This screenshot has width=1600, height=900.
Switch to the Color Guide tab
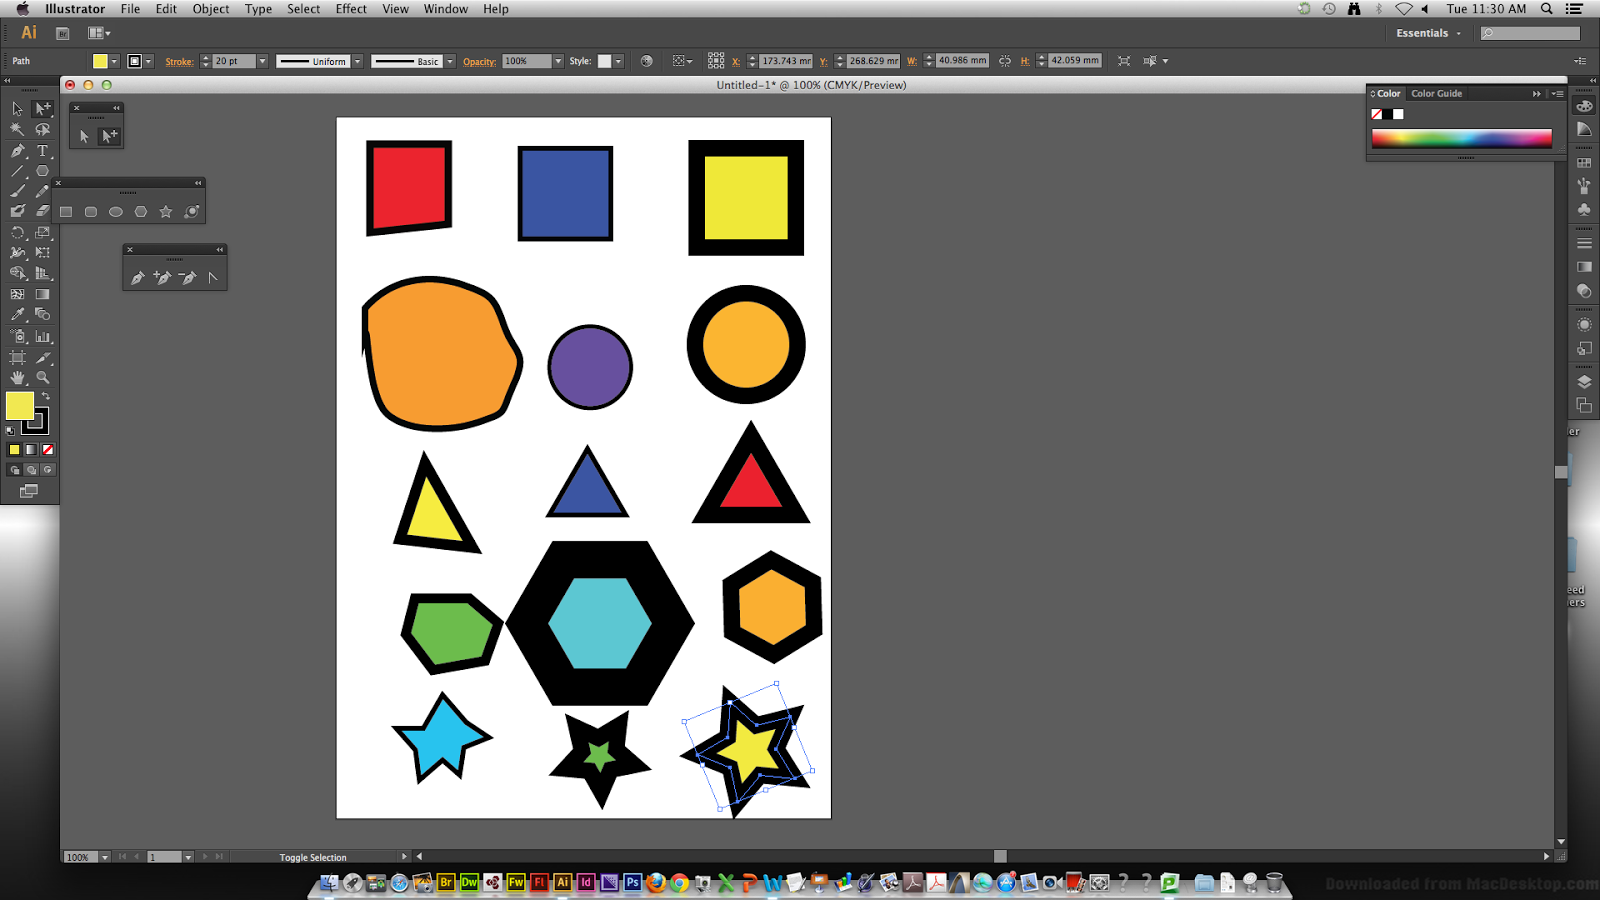click(1437, 93)
